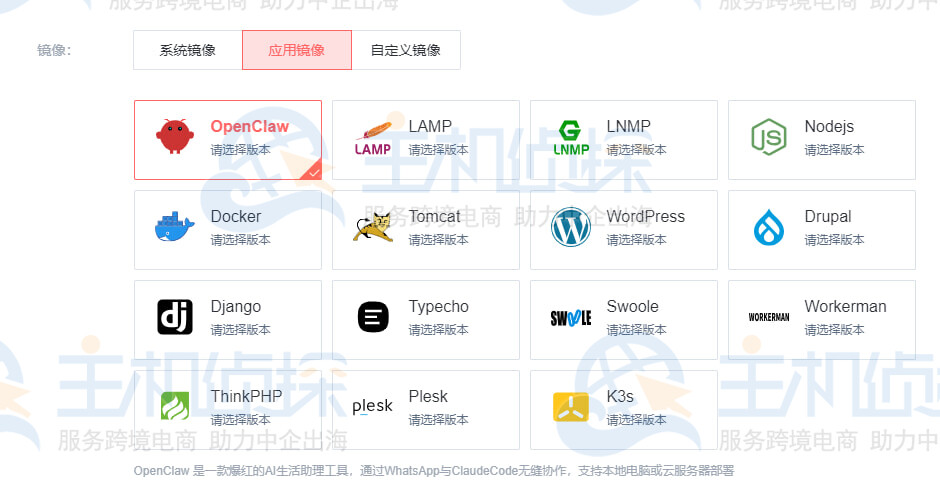Click the Drupal droplet icon
The image size is (940, 502).
(x=769, y=227)
